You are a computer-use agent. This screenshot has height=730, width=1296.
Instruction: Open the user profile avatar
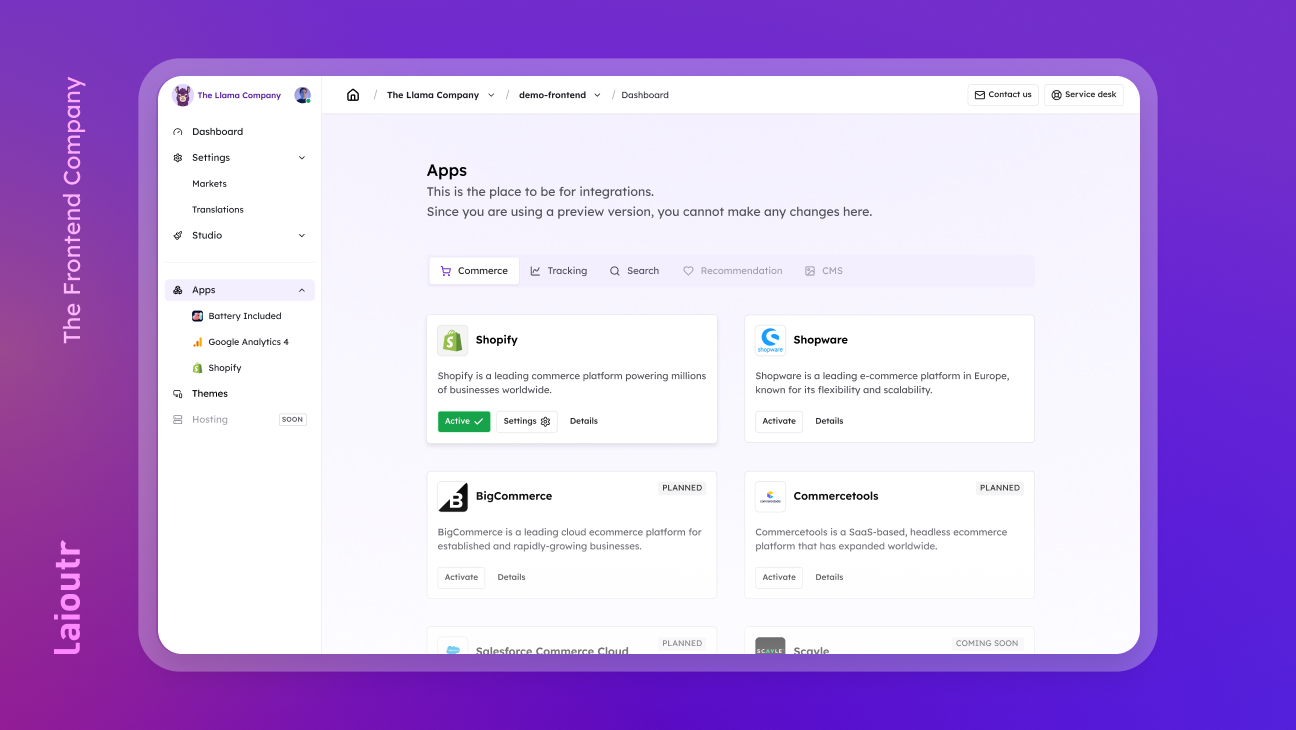(303, 96)
